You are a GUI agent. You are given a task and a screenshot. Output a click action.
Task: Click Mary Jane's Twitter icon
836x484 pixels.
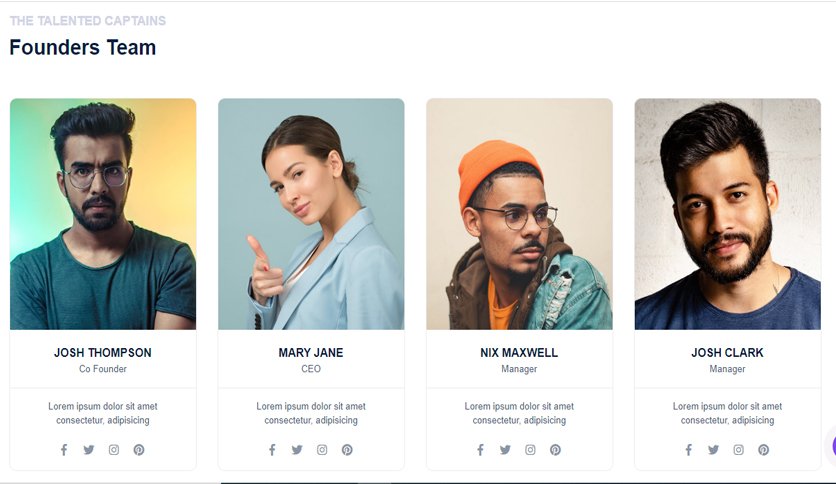297,450
